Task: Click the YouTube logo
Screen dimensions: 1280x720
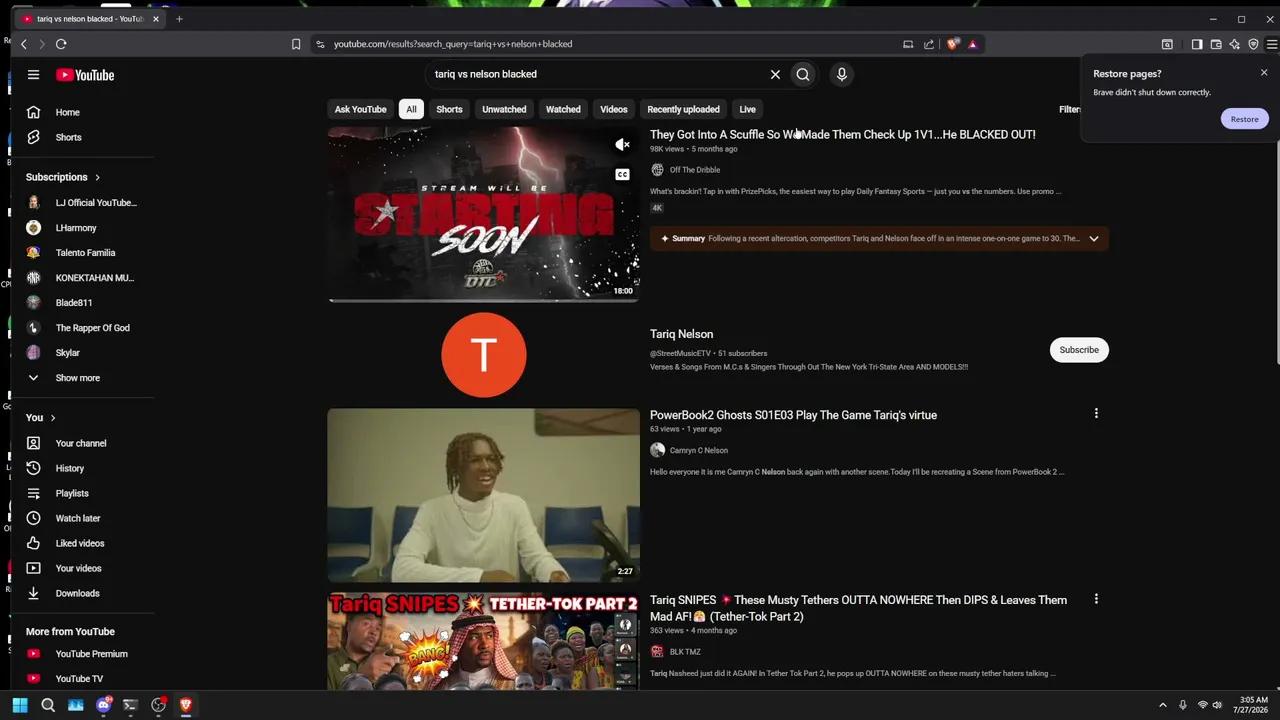Action: click(85, 75)
